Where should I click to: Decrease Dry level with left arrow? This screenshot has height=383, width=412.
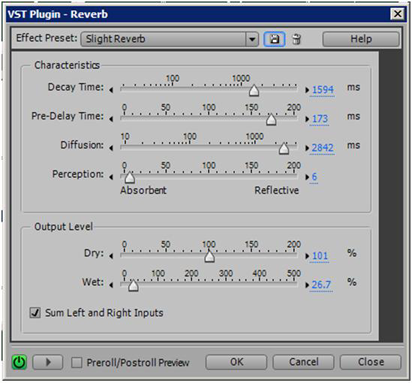coord(111,256)
